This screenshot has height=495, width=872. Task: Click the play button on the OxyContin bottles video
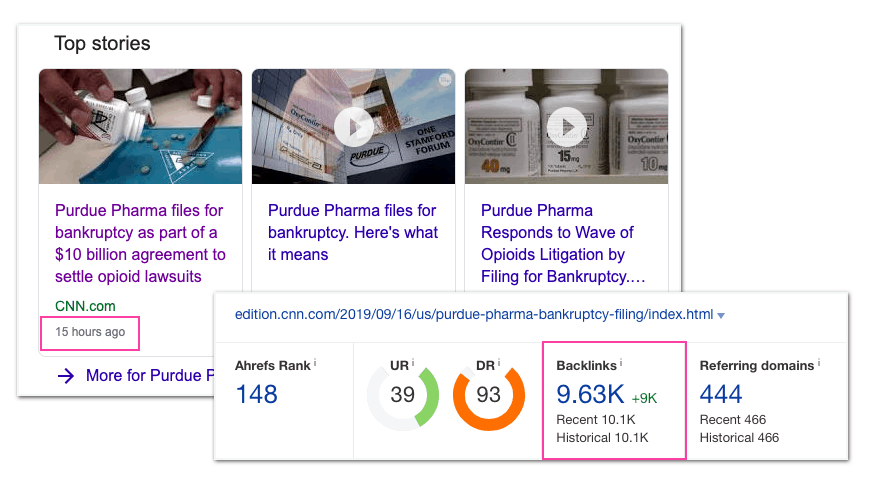click(567, 126)
